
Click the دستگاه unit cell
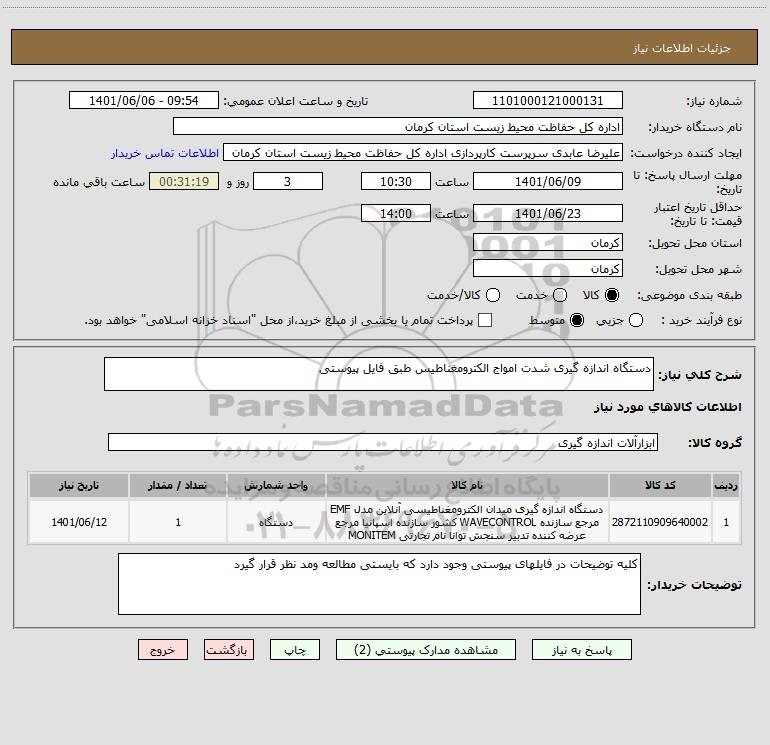click(276, 522)
